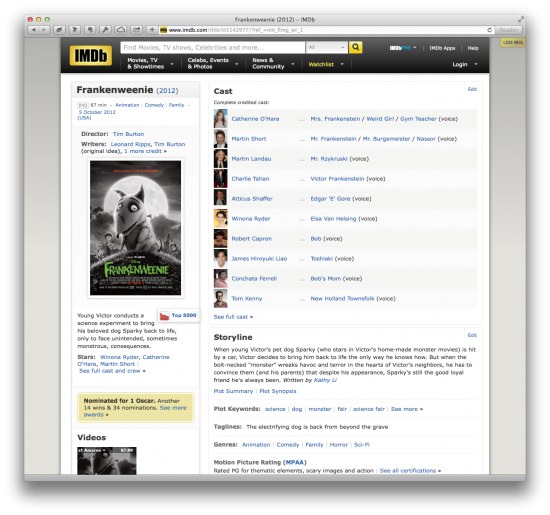Click the IMDb logo
This screenshot has height=515, width=550.
click(x=90, y=55)
